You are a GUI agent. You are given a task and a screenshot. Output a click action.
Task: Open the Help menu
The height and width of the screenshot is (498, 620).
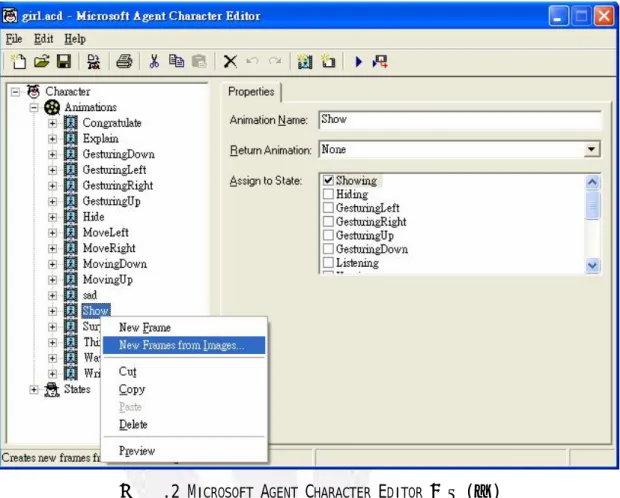(75, 39)
